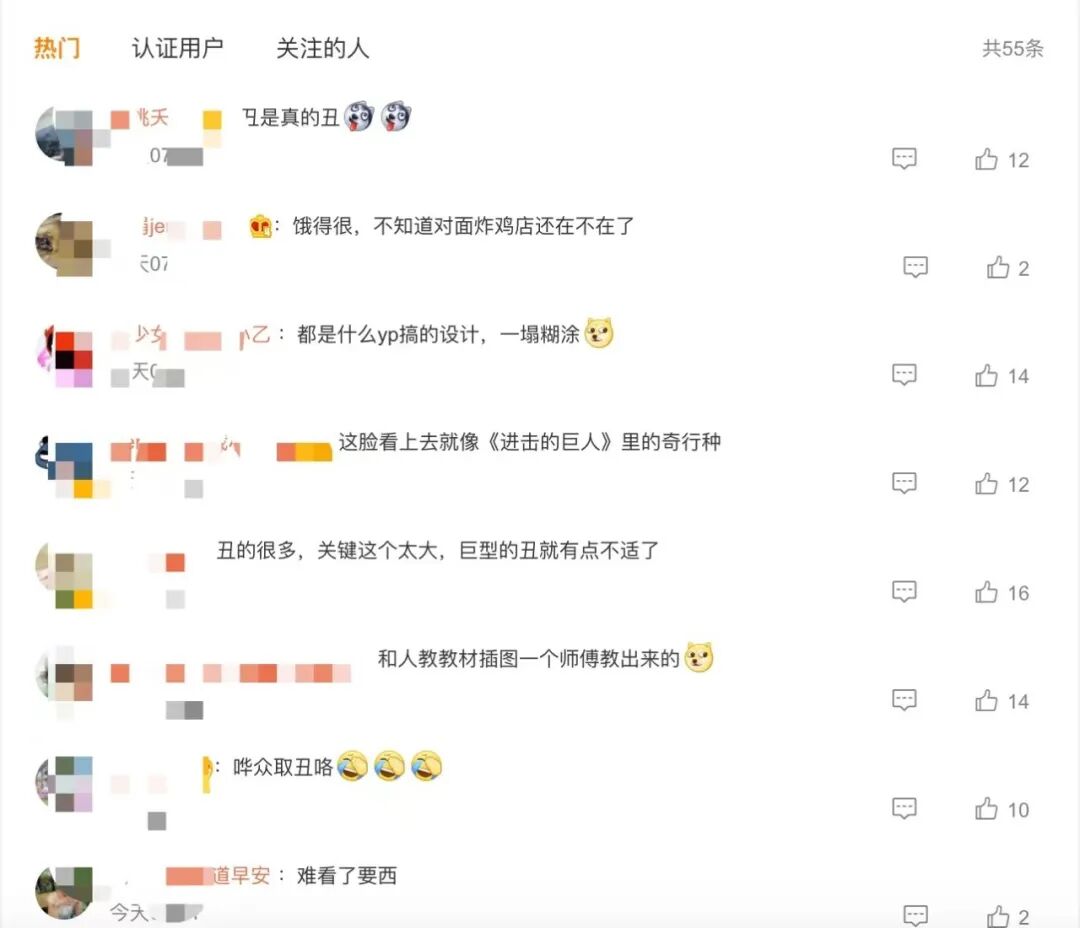Viewport: 1080px width, 928px height.
Task: Reply to the 进击的巨人 comment
Action: (x=904, y=484)
